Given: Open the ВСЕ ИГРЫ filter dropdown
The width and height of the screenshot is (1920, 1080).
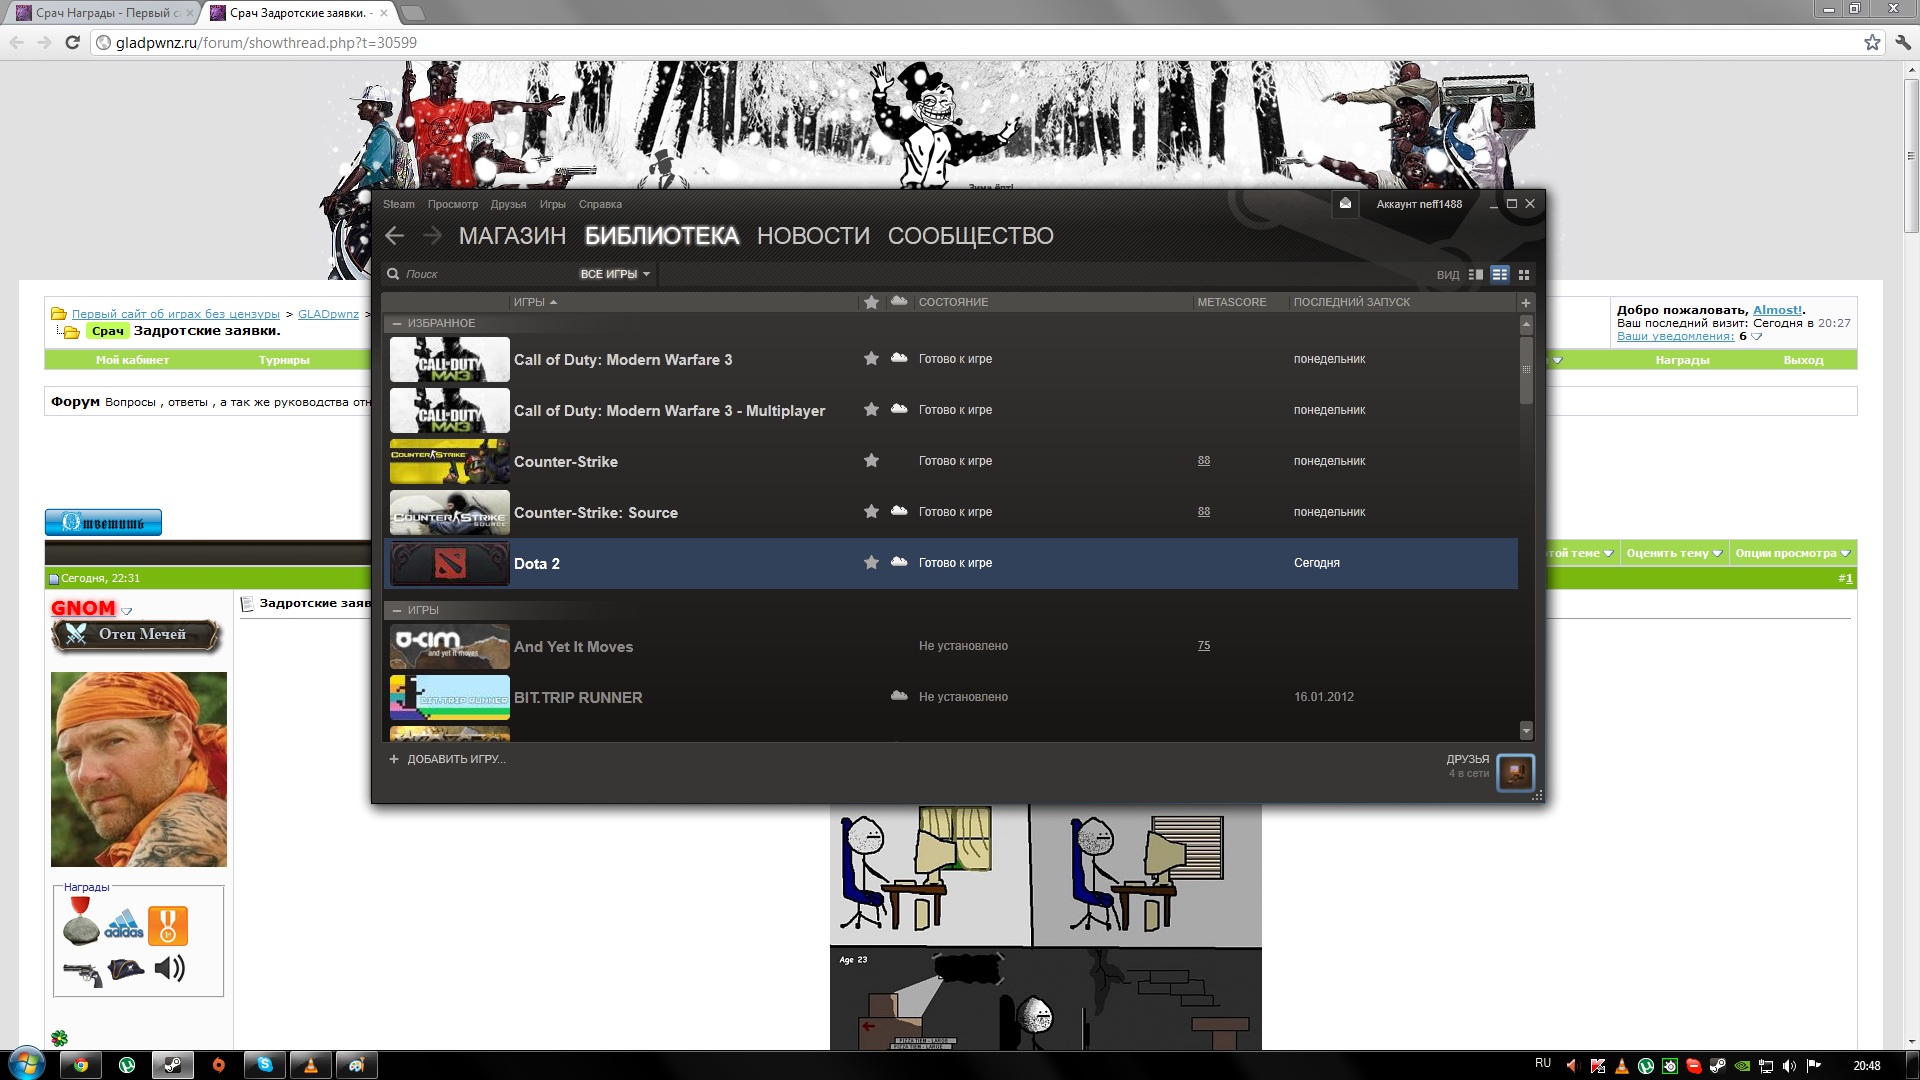Looking at the screenshot, I should (x=614, y=274).
